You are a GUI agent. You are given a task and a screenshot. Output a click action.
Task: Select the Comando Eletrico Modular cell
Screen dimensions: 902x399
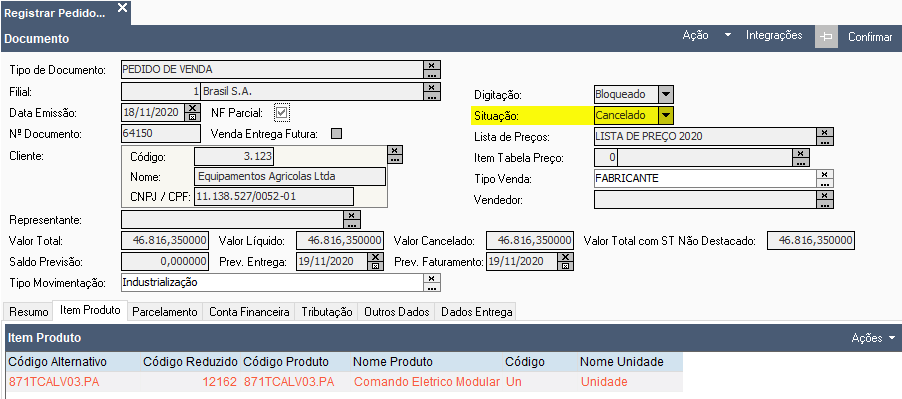coord(426,382)
